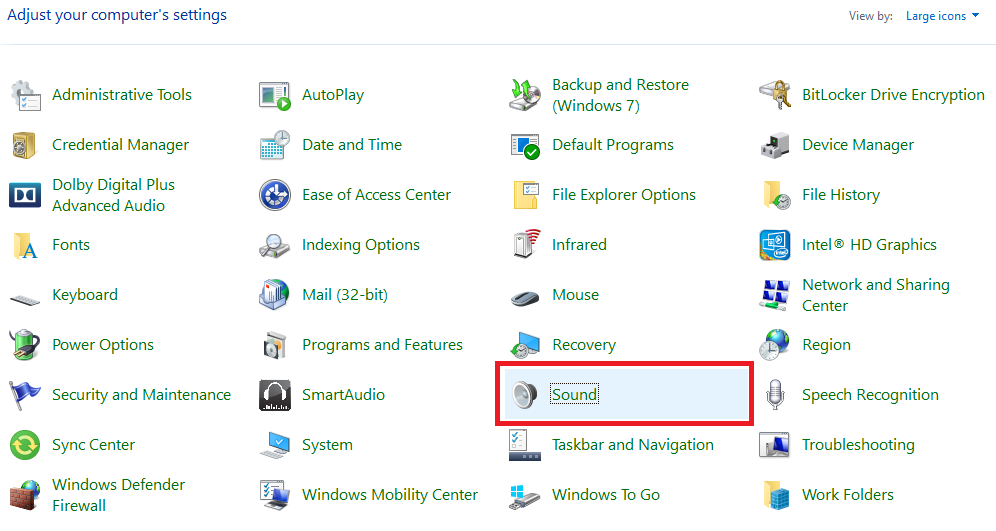This screenshot has width=996, height=531.
Task: Select the Device Manager icon
Action: tap(775, 145)
